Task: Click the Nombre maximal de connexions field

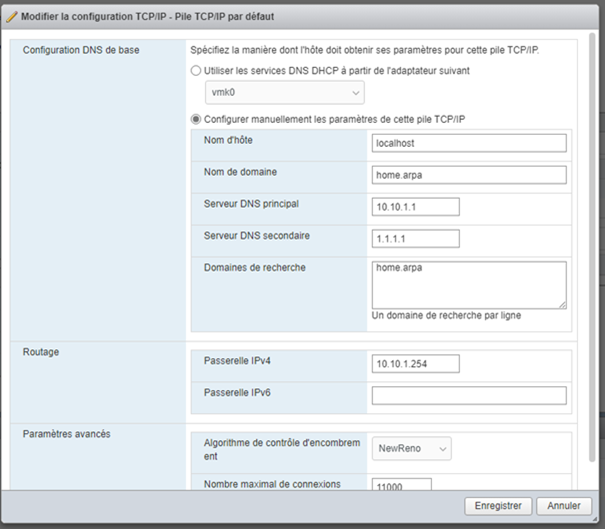Action: (x=401, y=485)
